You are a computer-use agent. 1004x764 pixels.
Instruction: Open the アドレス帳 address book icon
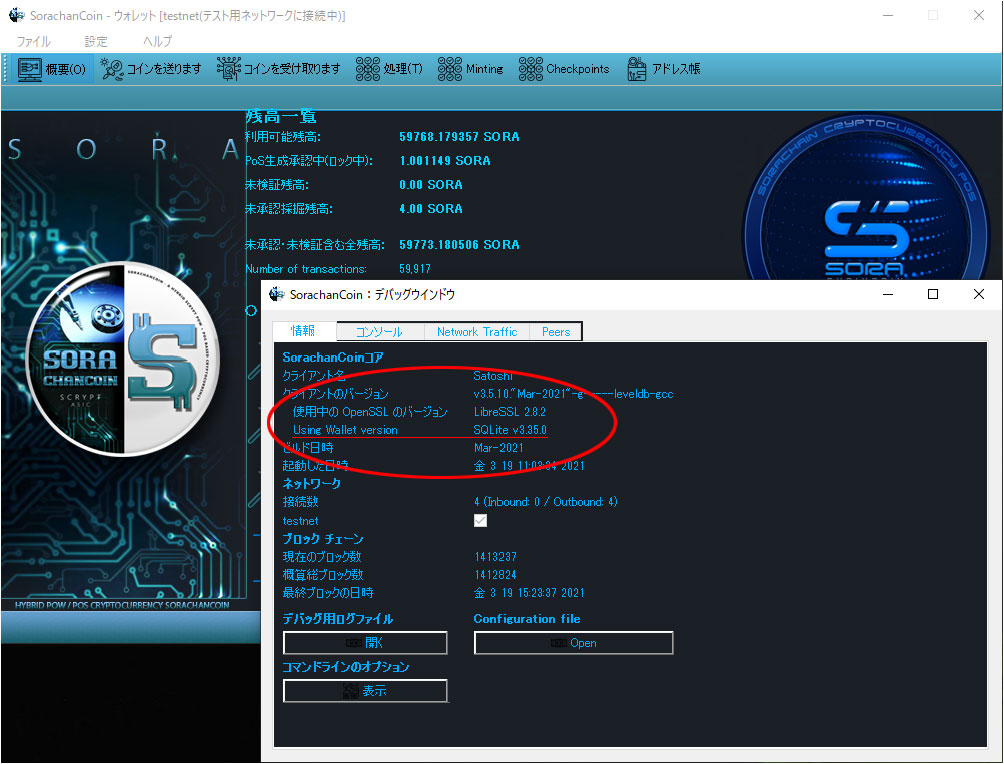[x=636, y=69]
